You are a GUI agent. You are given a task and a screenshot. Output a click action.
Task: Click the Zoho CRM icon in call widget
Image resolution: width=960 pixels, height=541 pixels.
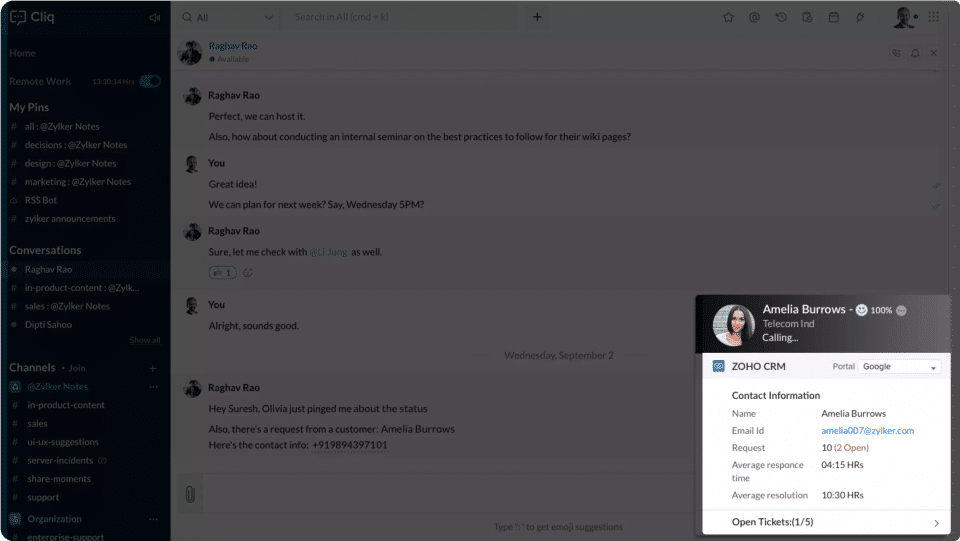pyautogui.click(x=719, y=367)
